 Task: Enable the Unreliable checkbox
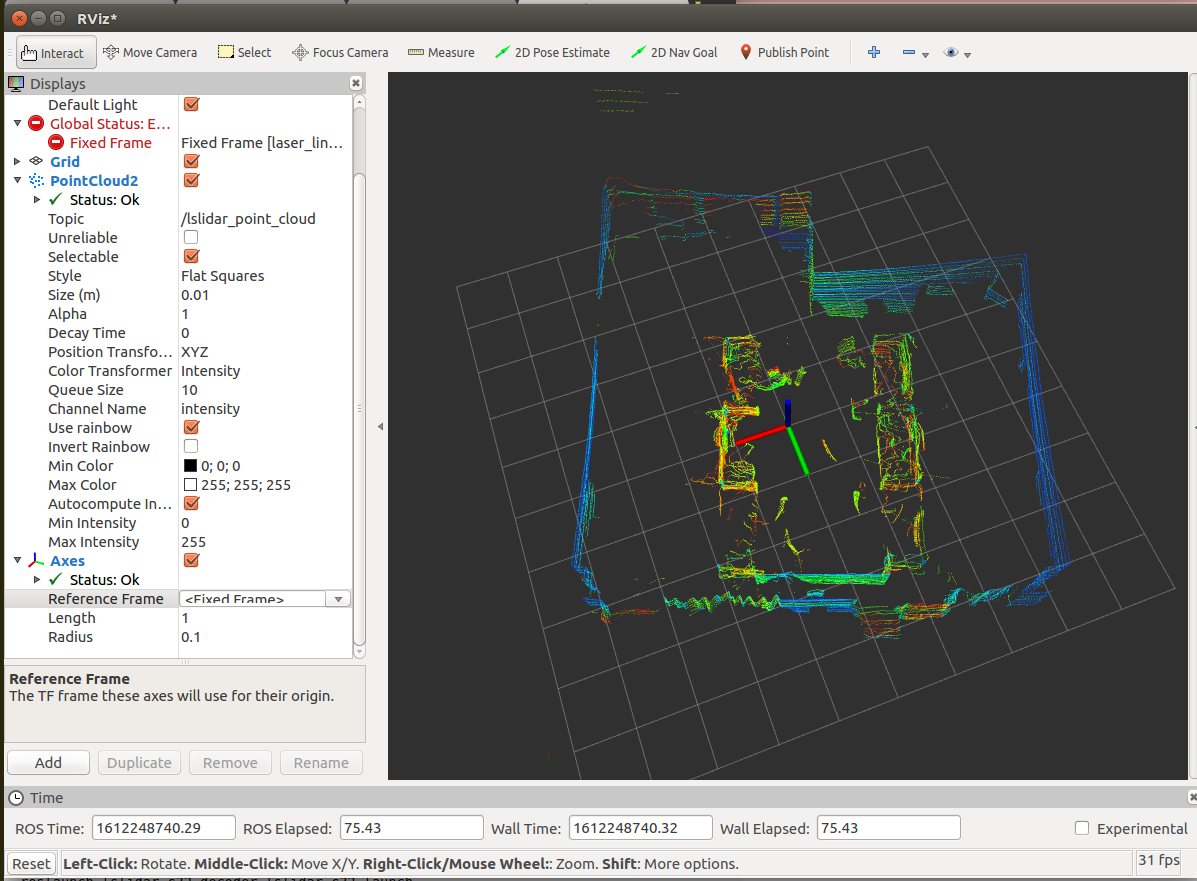point(191,237)
